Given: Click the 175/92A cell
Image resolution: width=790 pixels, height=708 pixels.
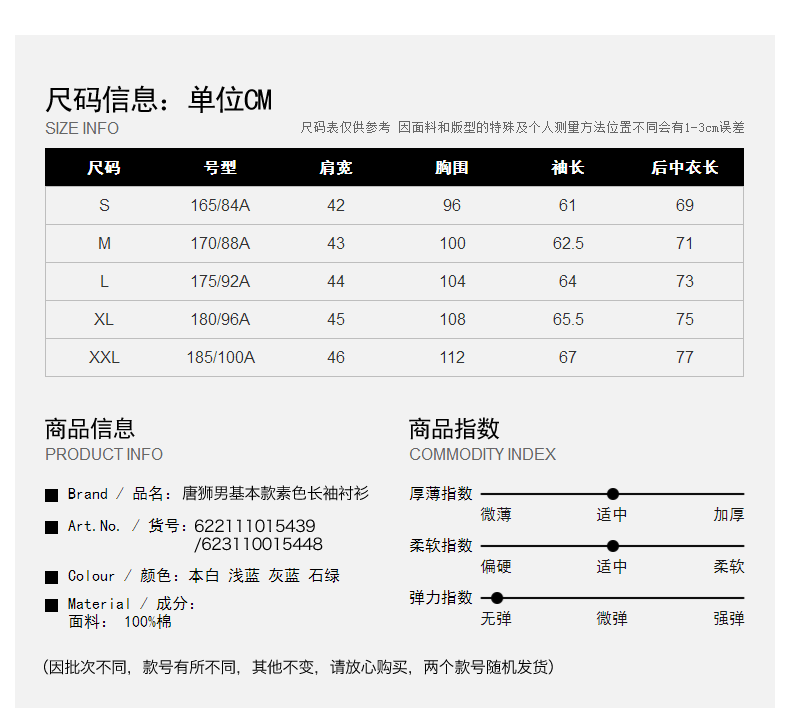Looking at the screenshot, I should coord(220,281).
